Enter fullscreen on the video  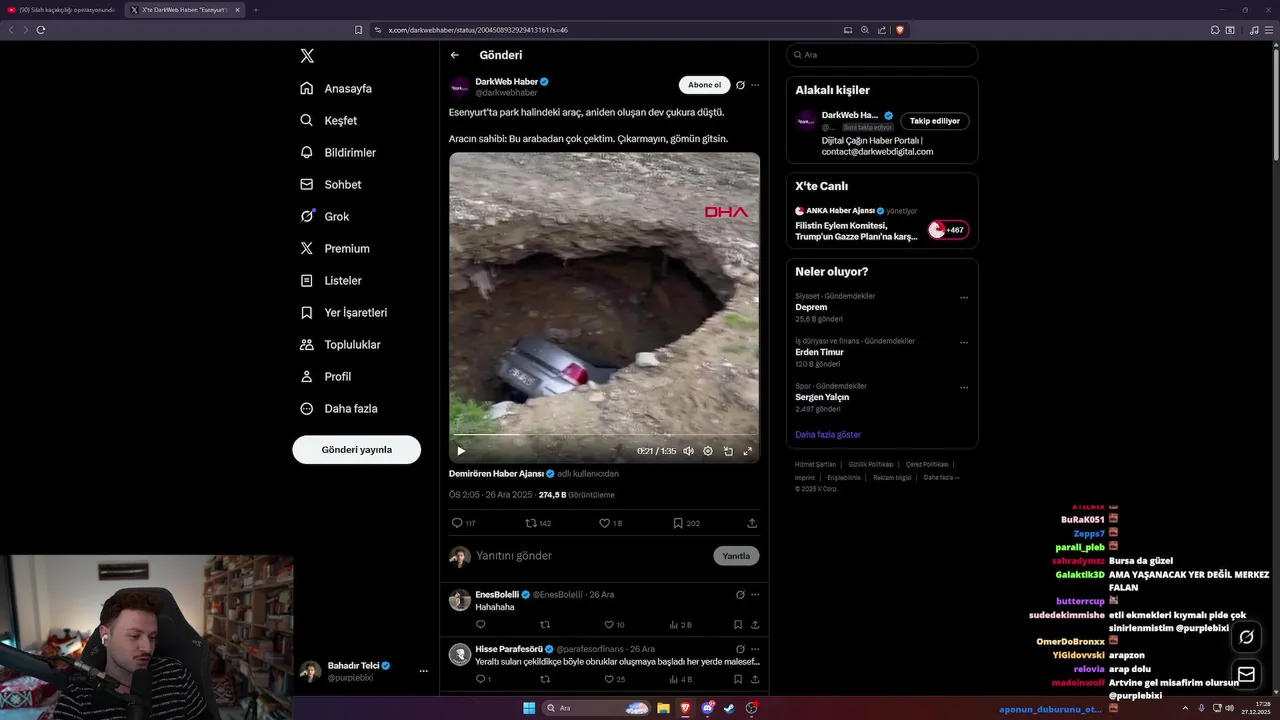coord(747,451)
